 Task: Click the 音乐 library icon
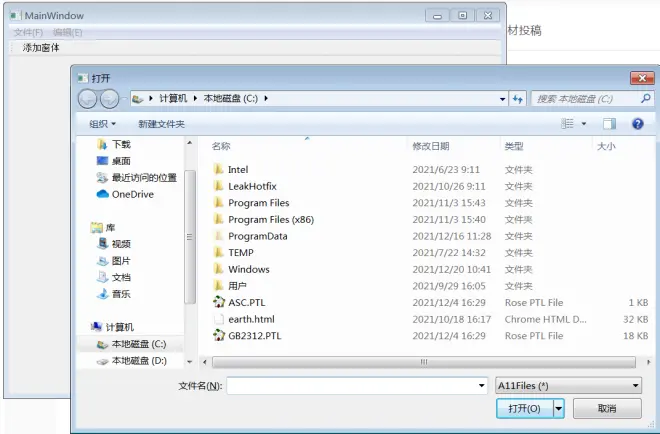point(103,294)
